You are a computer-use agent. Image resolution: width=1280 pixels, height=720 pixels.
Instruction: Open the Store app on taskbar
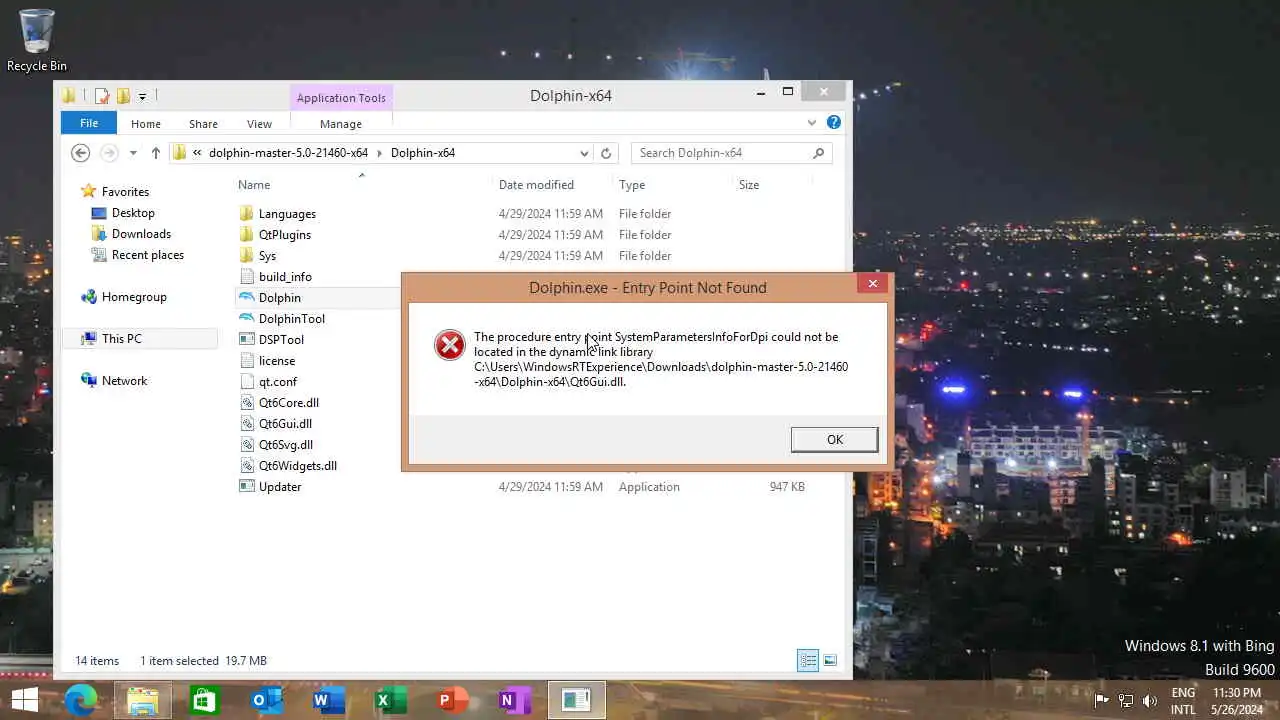tap(205, 700)
